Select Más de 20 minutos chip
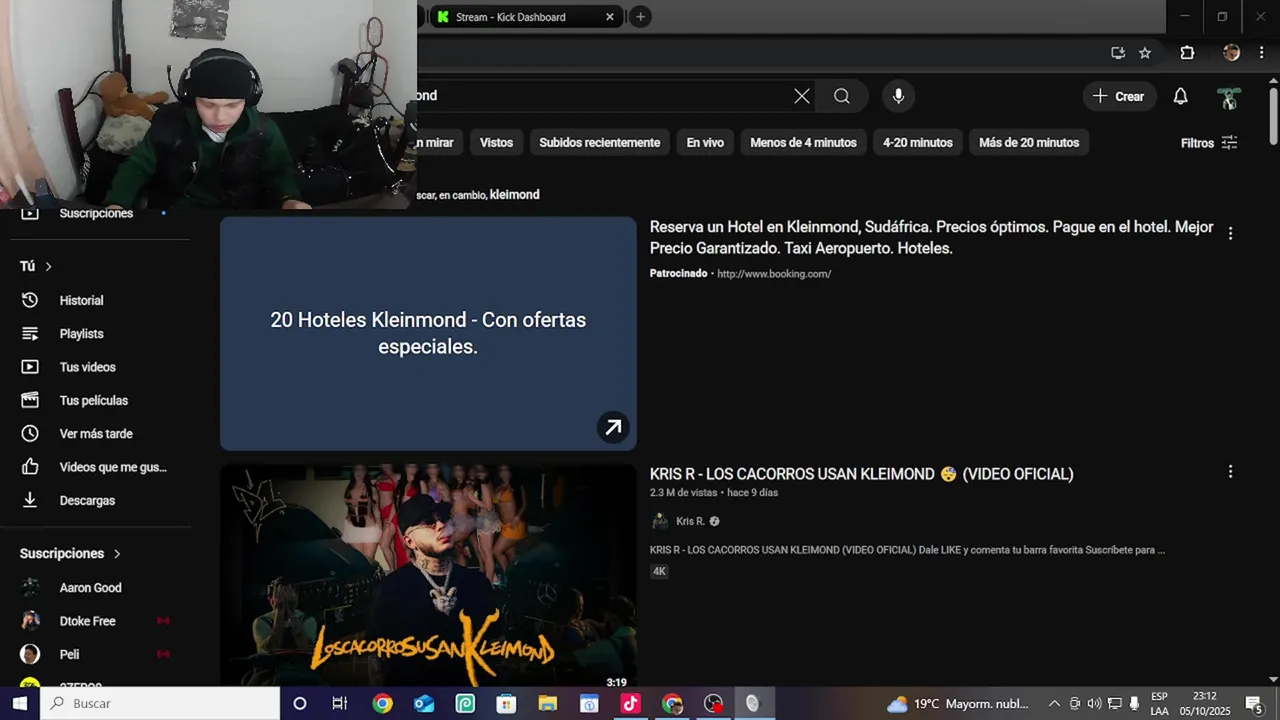The width and height of the screenshot is (1280, 720). click(x=1029, y=143)
